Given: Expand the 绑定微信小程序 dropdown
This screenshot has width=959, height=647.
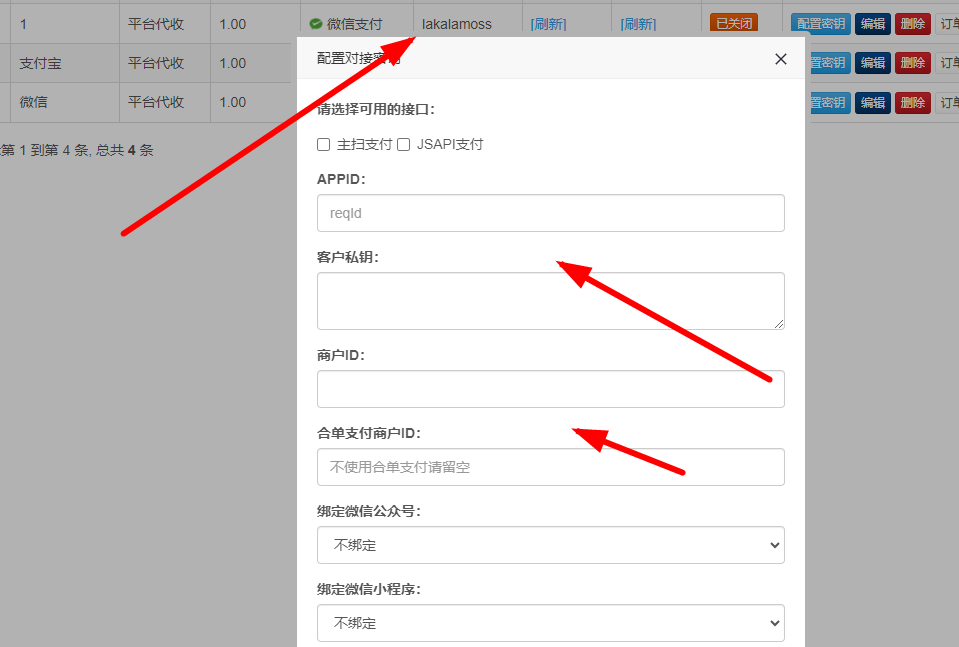Looking at the screenshot, I should tap(550, 623).
